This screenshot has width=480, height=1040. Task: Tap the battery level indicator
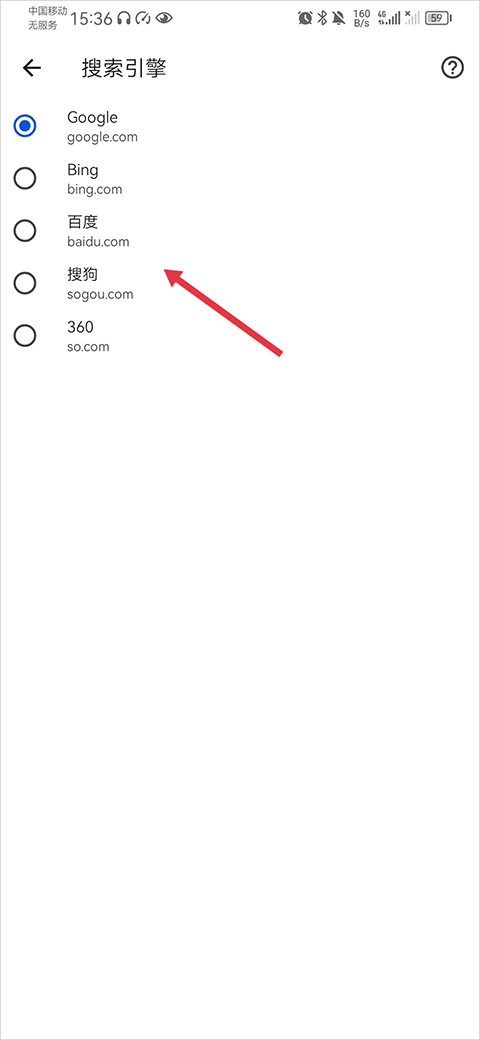(x=438, y=18)
